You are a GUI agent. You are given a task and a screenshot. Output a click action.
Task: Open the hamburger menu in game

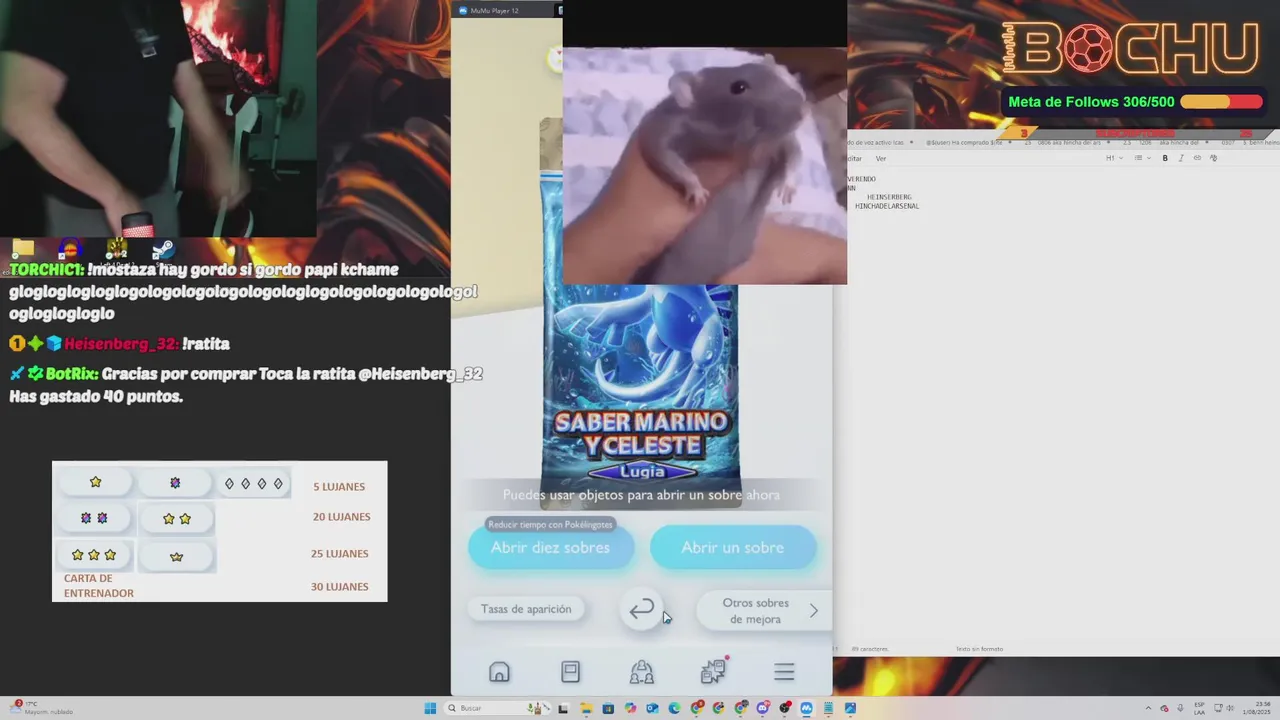(x=784, y=672)
